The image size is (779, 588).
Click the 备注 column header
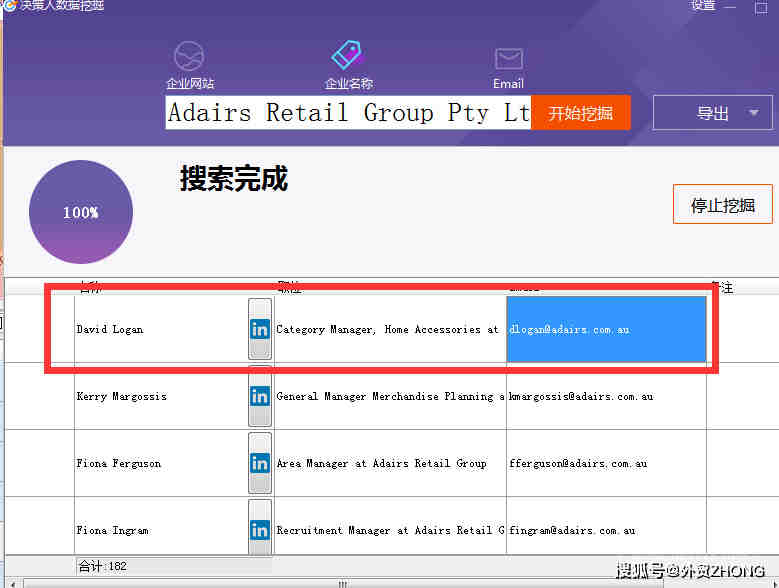(720, 287)
